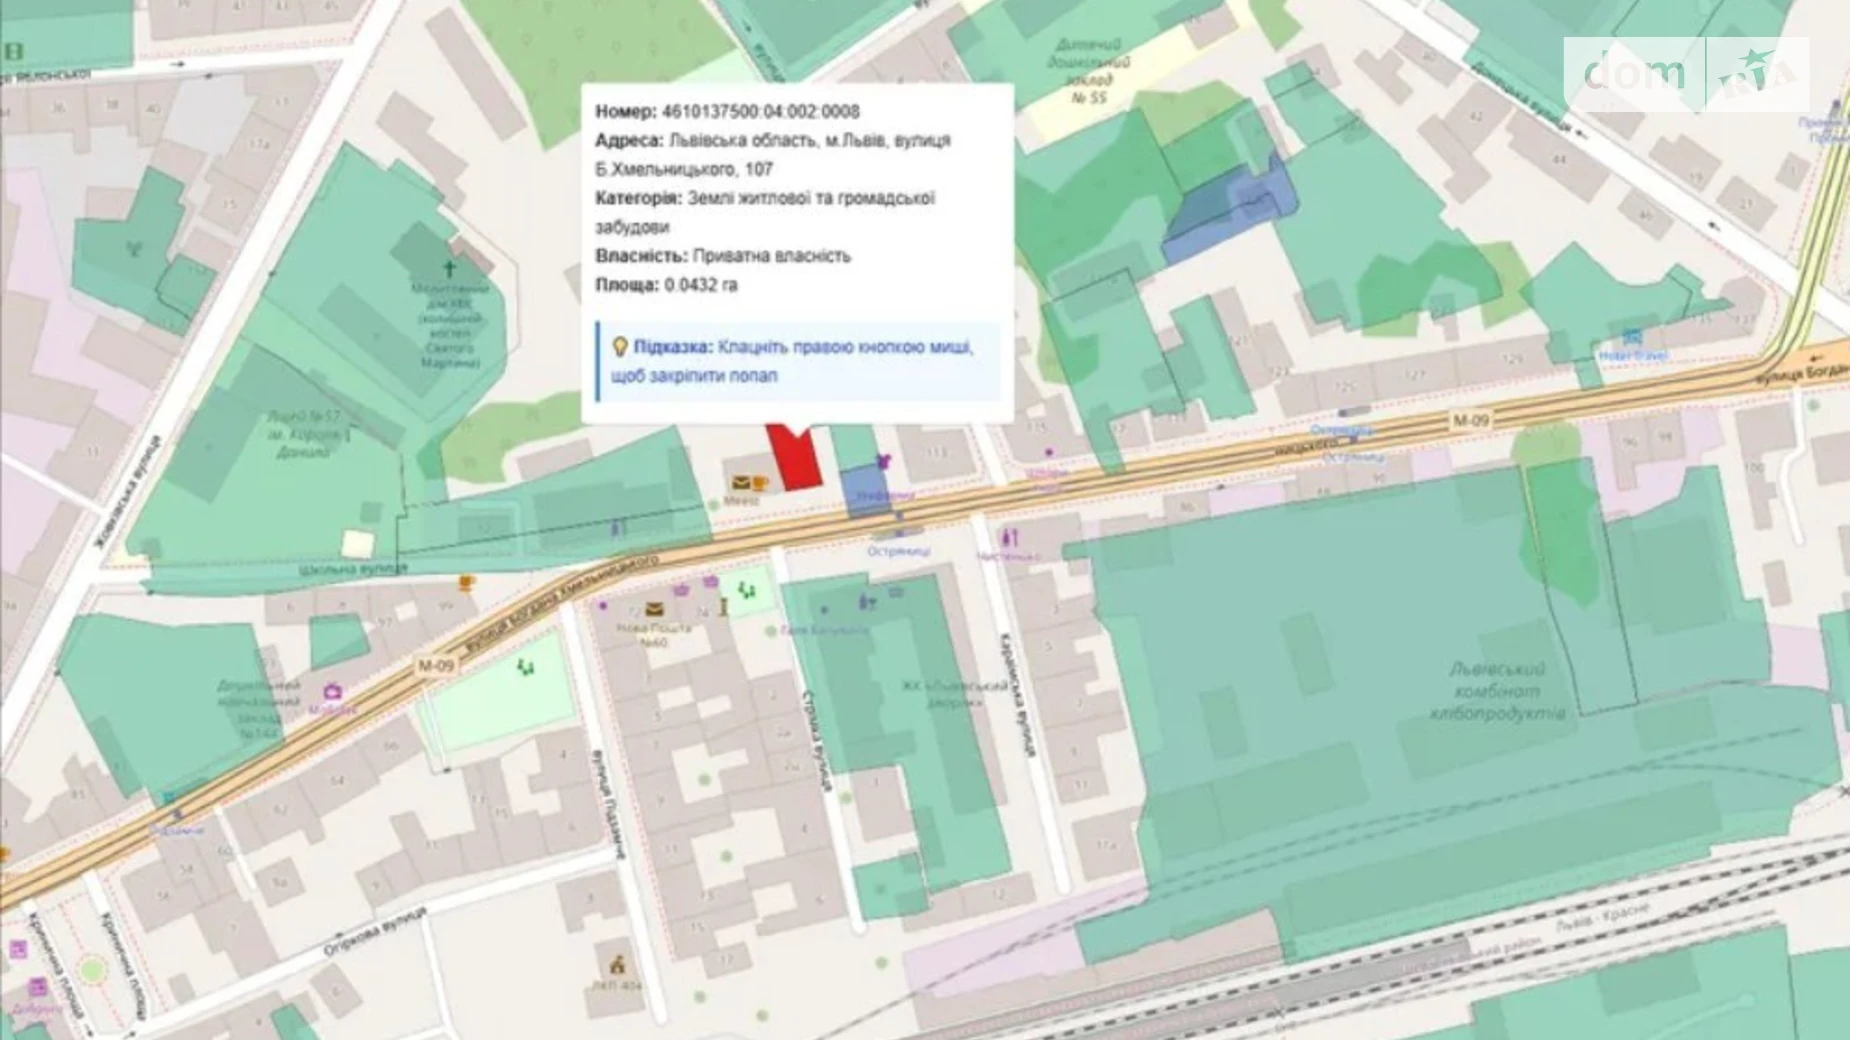The image size is (1850, 1040).
Task: Click the ЛКП 404 building icon
Action: [617, 965]
